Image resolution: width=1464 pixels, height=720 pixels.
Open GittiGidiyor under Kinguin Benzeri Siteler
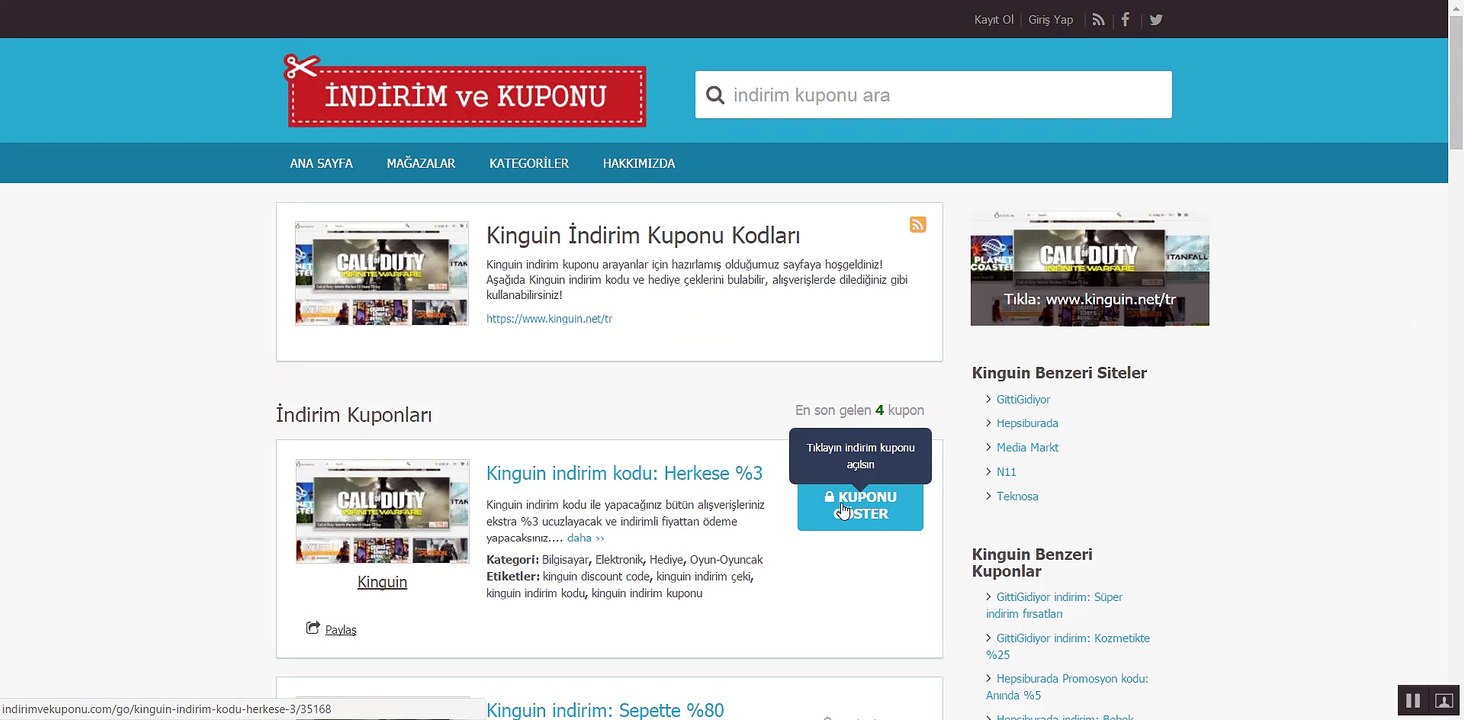[x=1023, y=400]
